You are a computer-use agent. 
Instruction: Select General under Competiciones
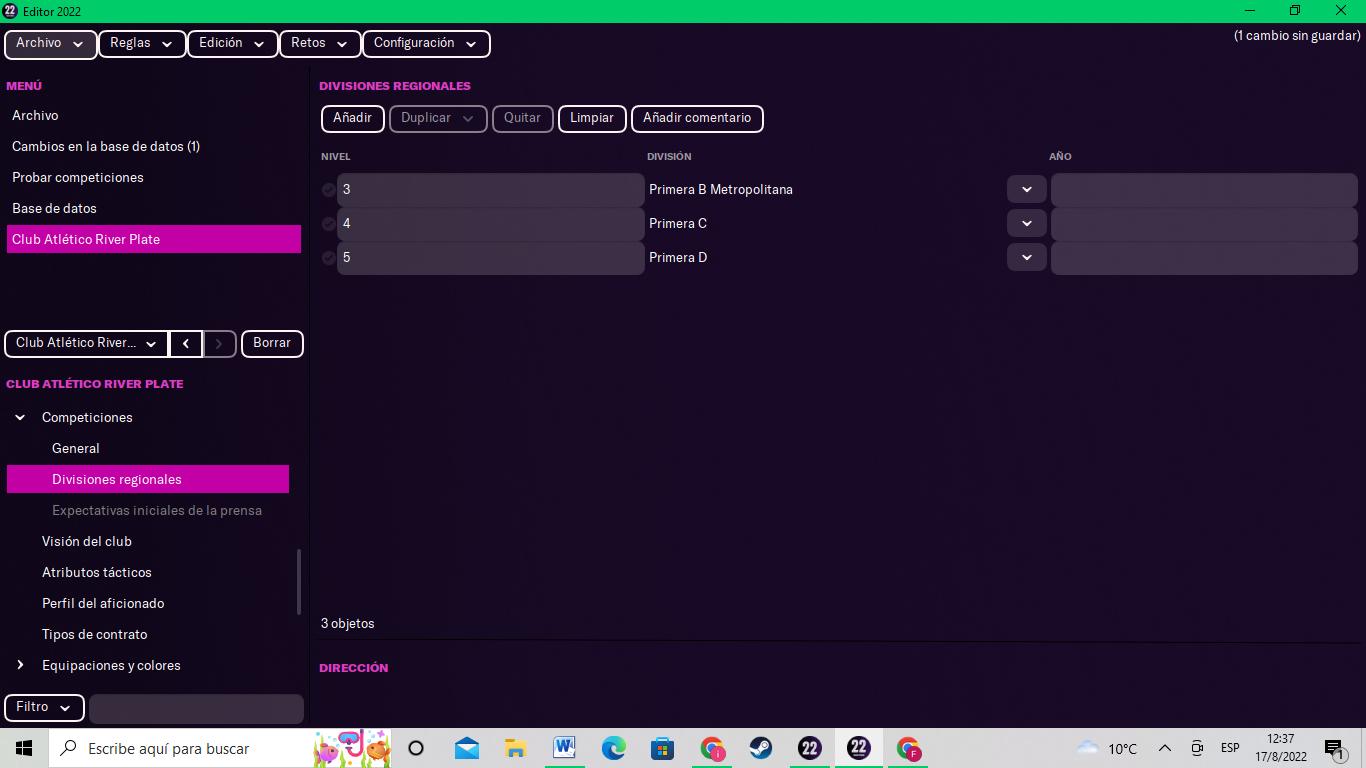[x=76, y=449]
